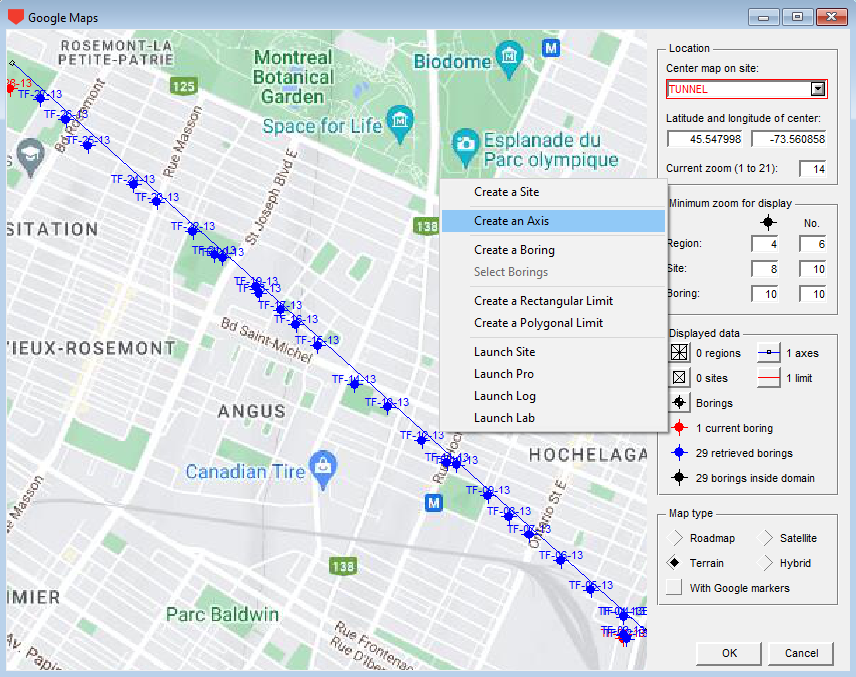This screenshot has width=856, height=677.
Task: Click the route 125 shield on map
Action: click(183, 86)
